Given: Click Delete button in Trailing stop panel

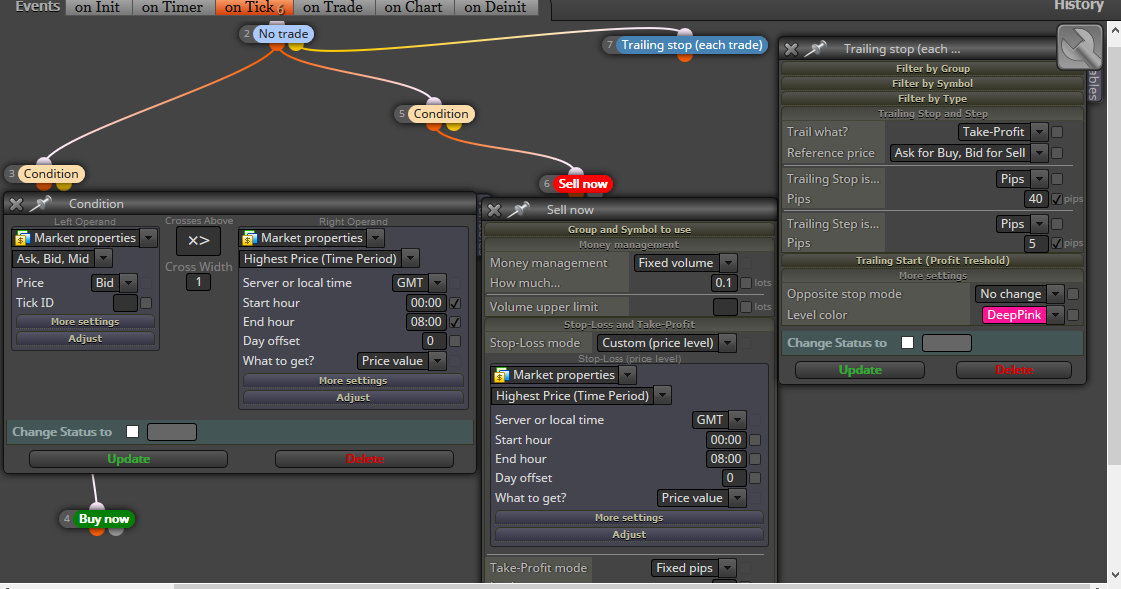Looking at the screenshot, I should [x=1014, y=370].
